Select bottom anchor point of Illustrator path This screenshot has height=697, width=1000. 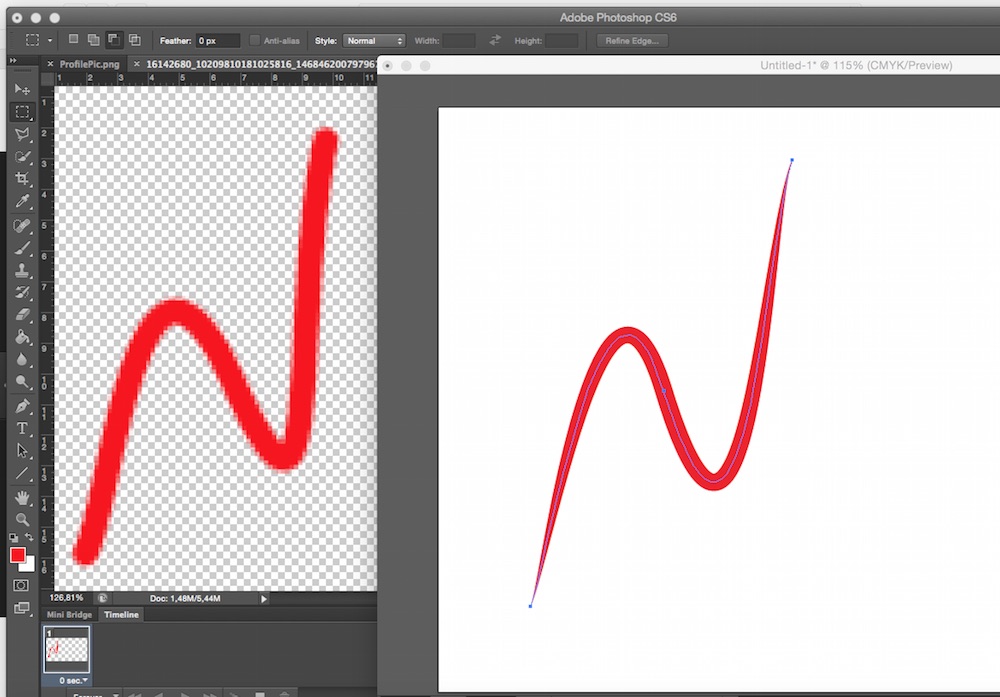[530, 606]
